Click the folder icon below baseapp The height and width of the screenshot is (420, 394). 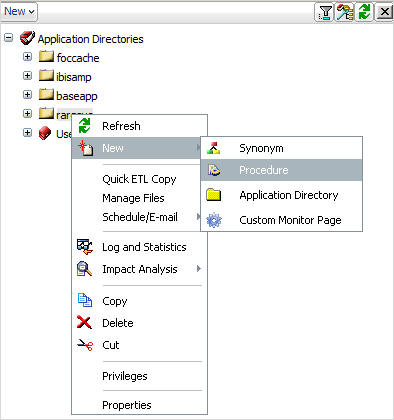46,113
